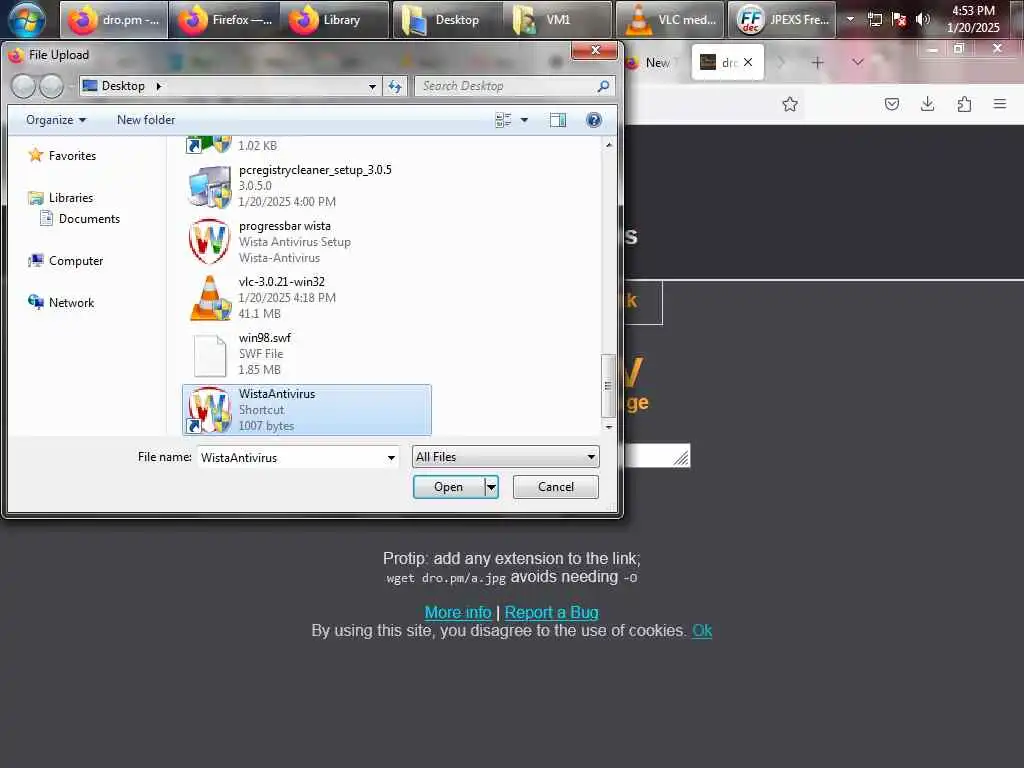Select Computer in navigation pane
Viewport: 1024px width, 768px height.
click(x=65, y=261)
